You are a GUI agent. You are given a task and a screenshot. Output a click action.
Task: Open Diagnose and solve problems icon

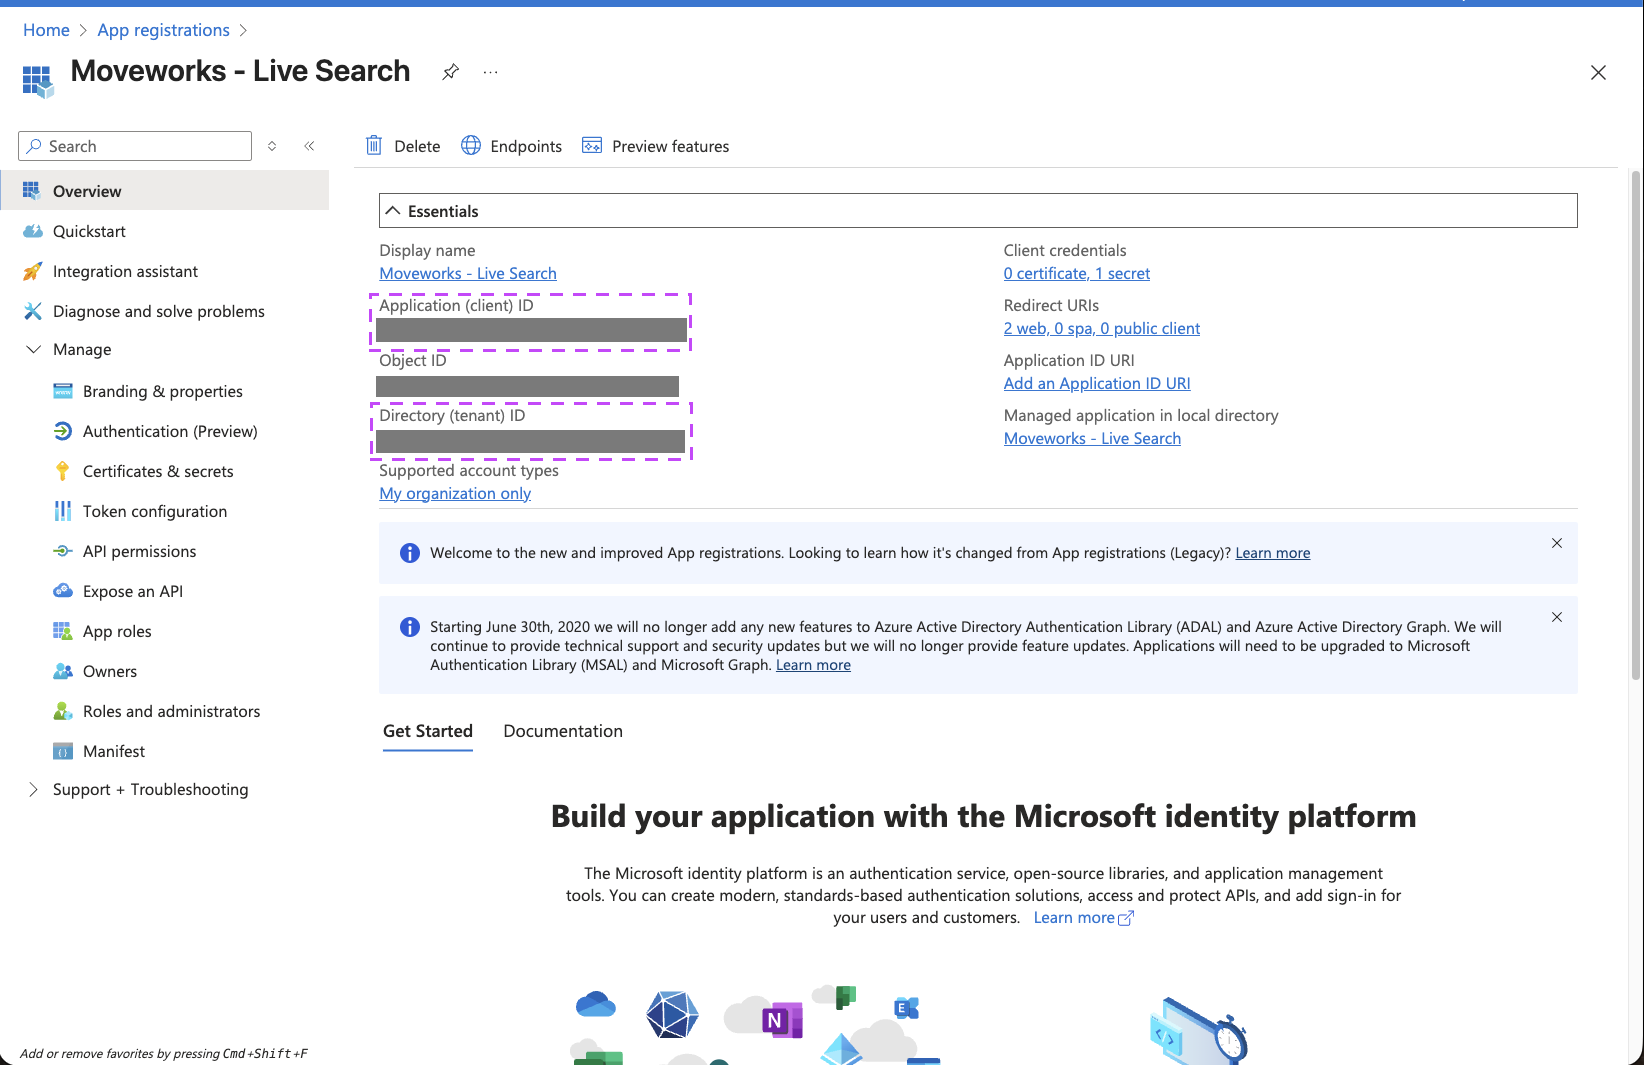pyautogui.click(x=33, y=311)
